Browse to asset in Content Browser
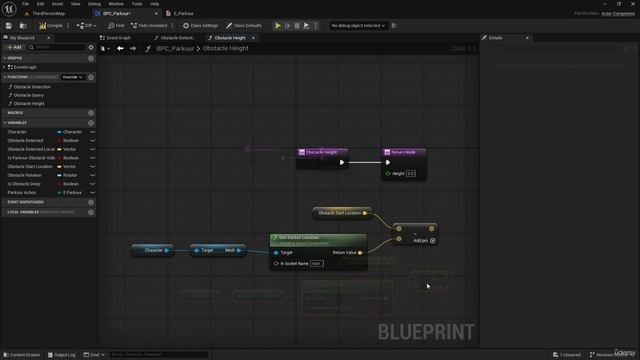 [23, 26]
